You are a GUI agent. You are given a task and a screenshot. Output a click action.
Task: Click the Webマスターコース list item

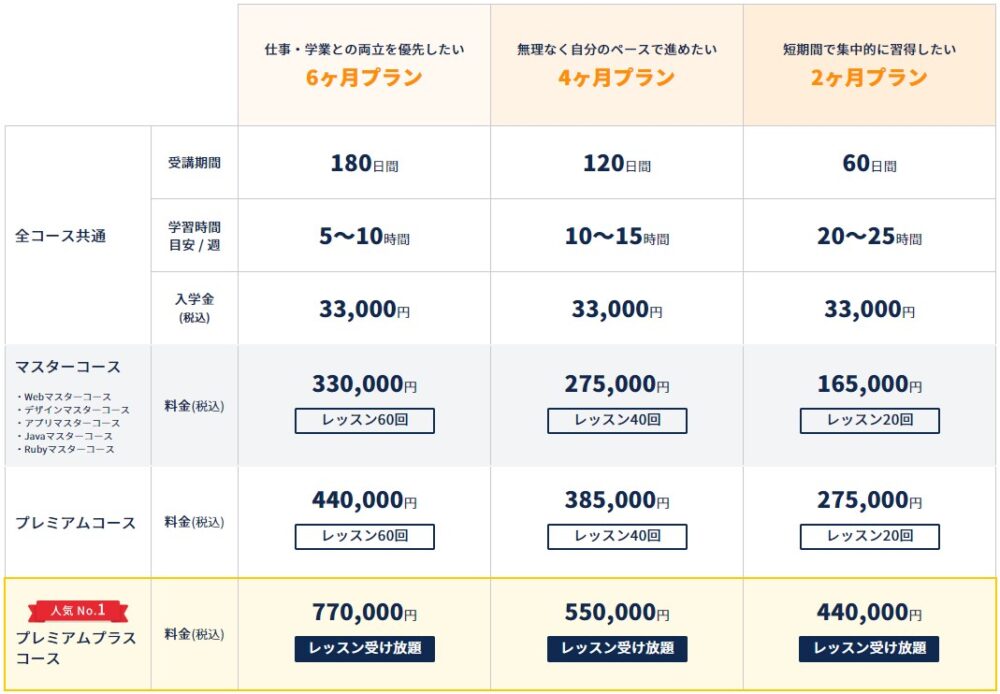pyautogui.click(x=64, y=397)
